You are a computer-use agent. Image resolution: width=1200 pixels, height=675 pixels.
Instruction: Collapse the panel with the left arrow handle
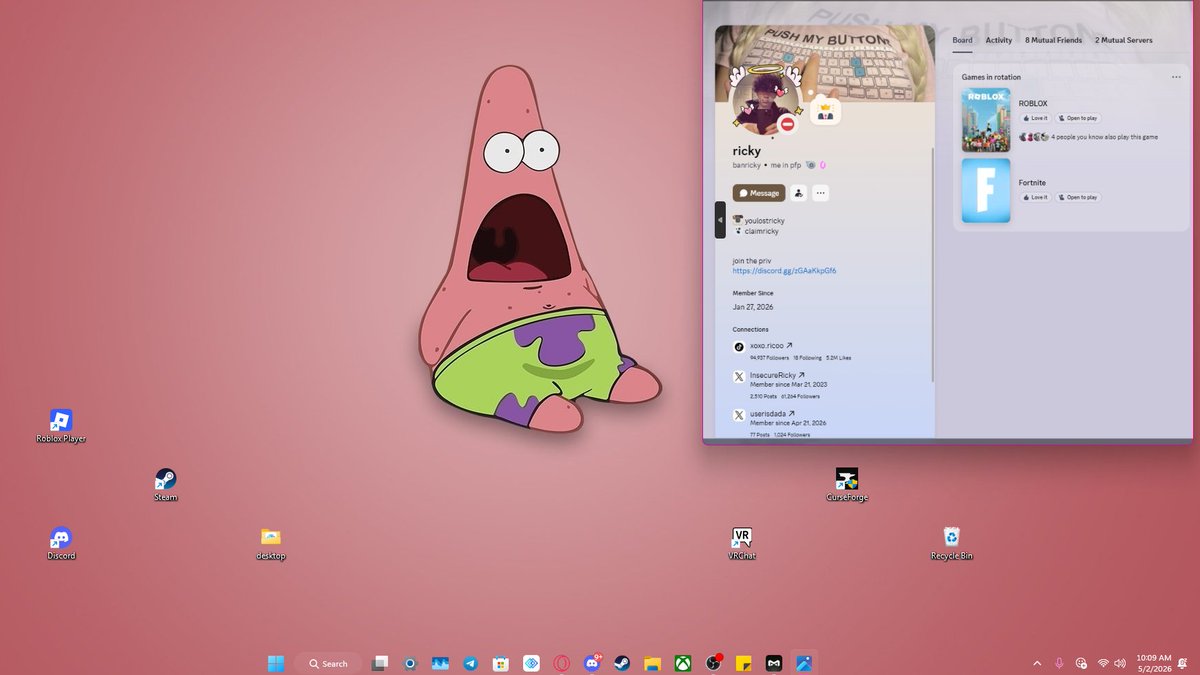pyautogui.click(x=720, y=220)
